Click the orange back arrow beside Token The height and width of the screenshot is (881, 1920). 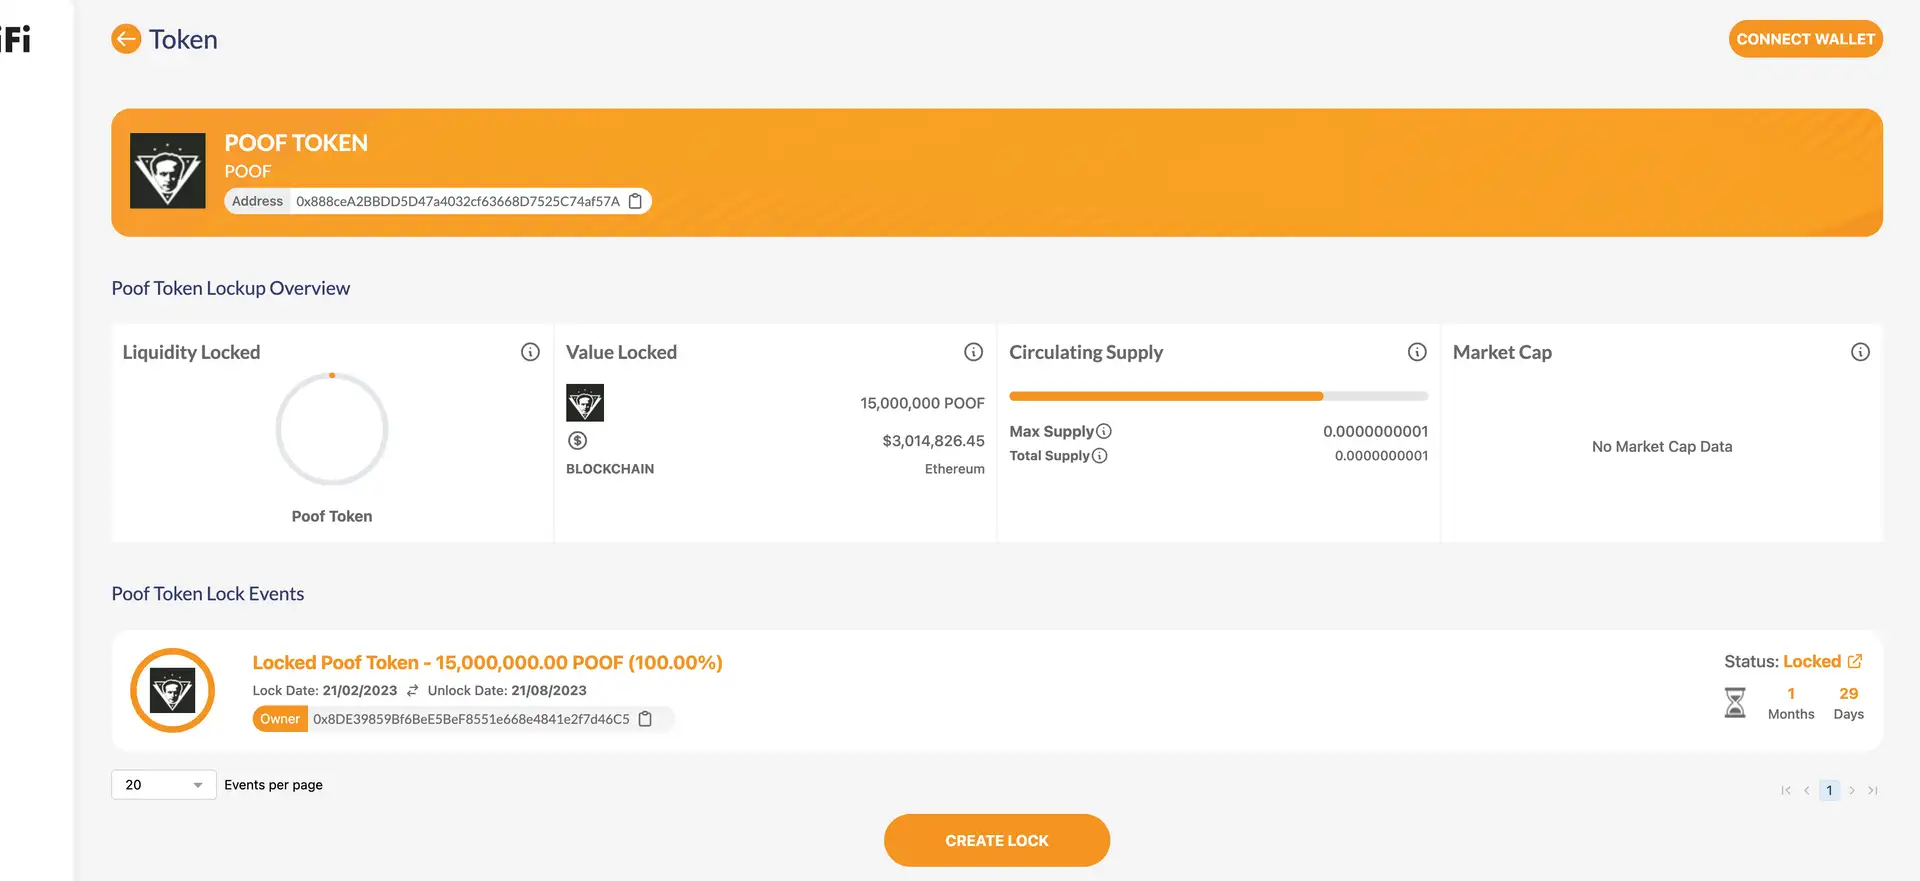click(x=126, y=39)
